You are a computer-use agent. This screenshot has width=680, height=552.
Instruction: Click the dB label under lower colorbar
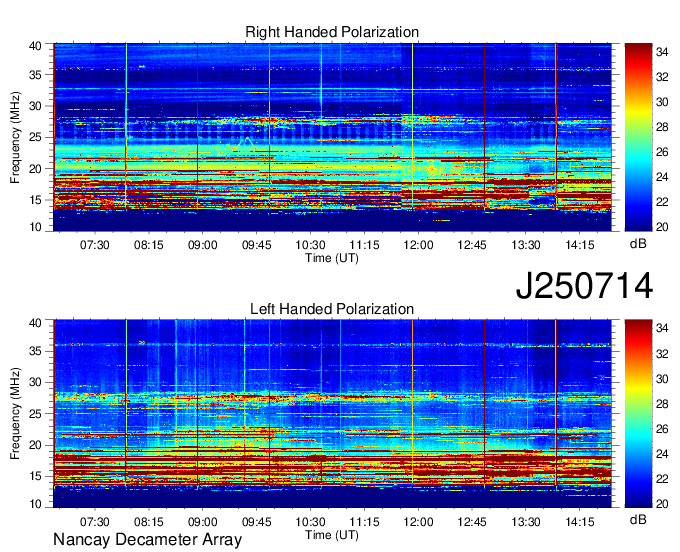(x=638, y=519)
